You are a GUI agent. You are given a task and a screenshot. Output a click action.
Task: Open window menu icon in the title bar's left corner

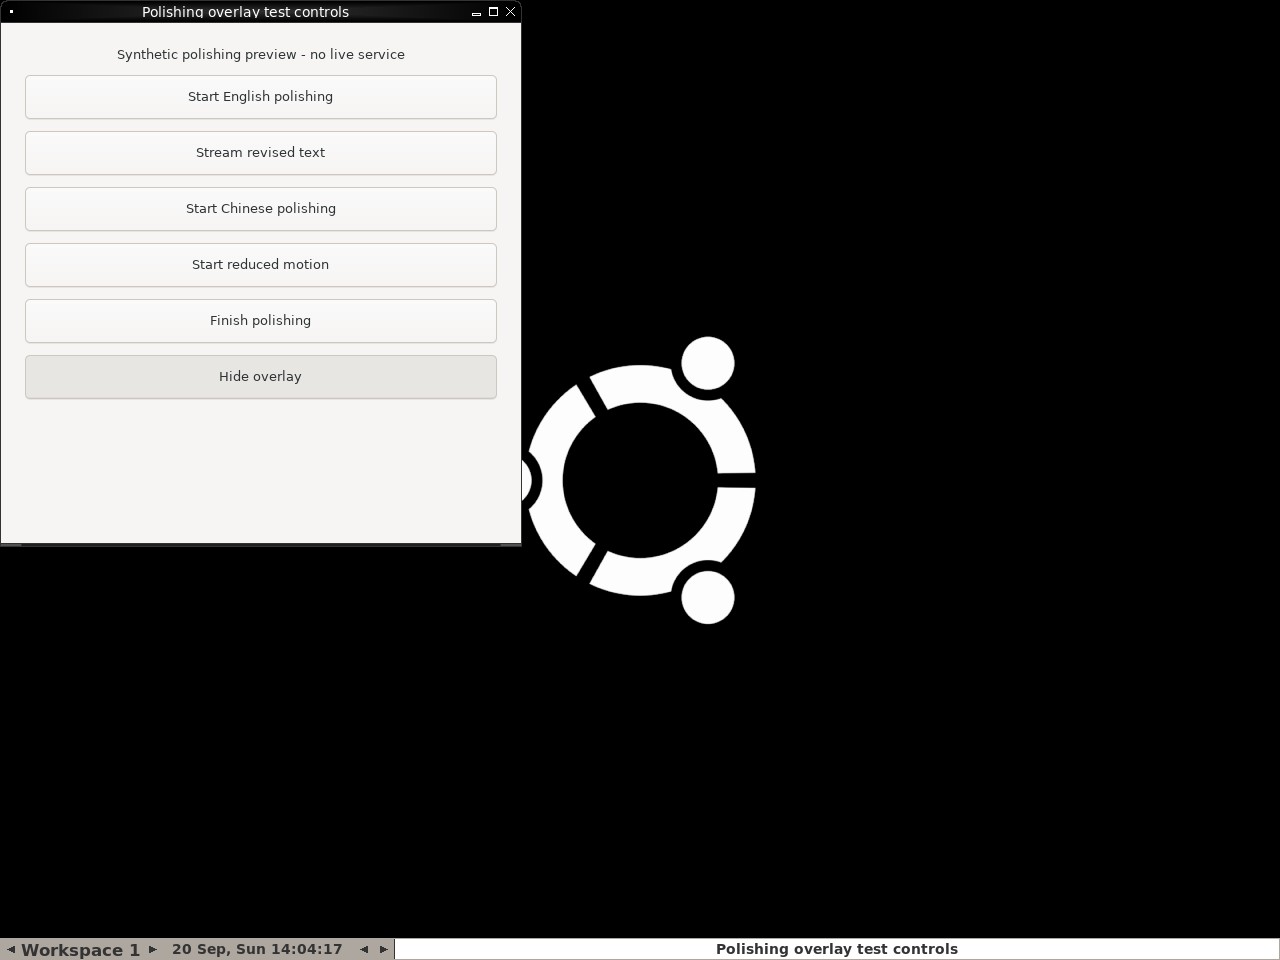[x=11, y=12]
